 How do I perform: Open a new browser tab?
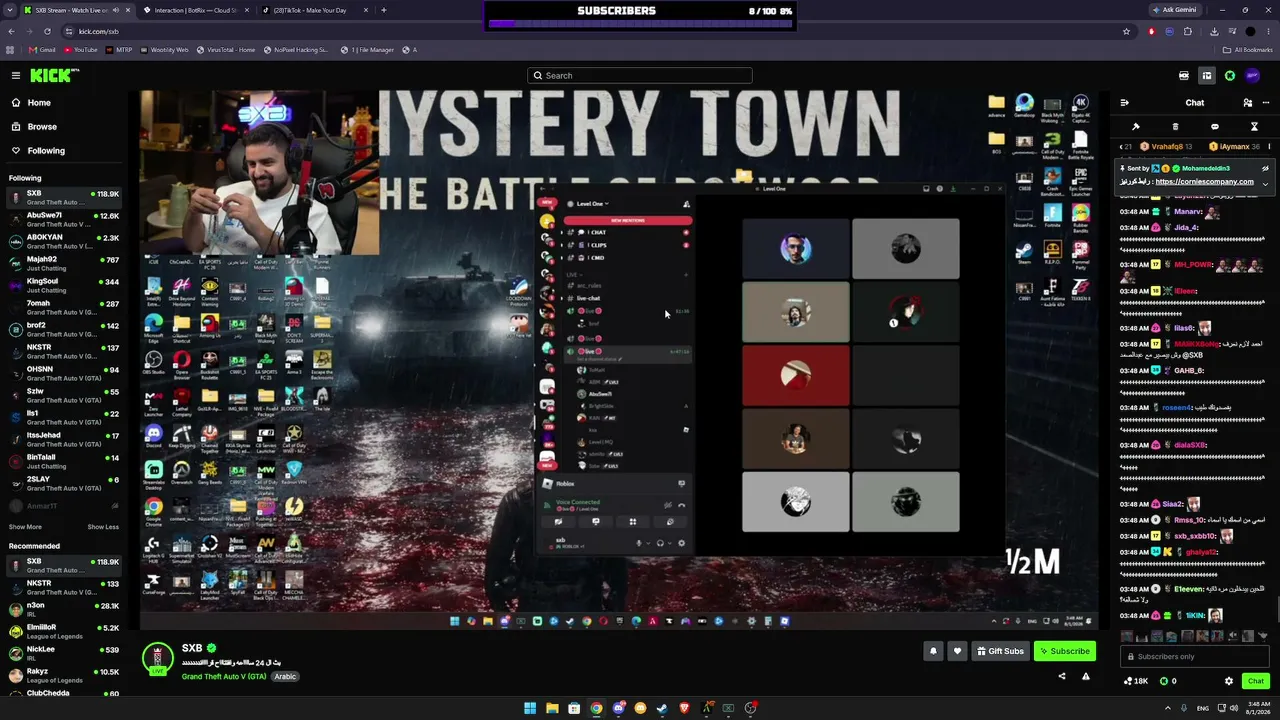pos(384,10)
